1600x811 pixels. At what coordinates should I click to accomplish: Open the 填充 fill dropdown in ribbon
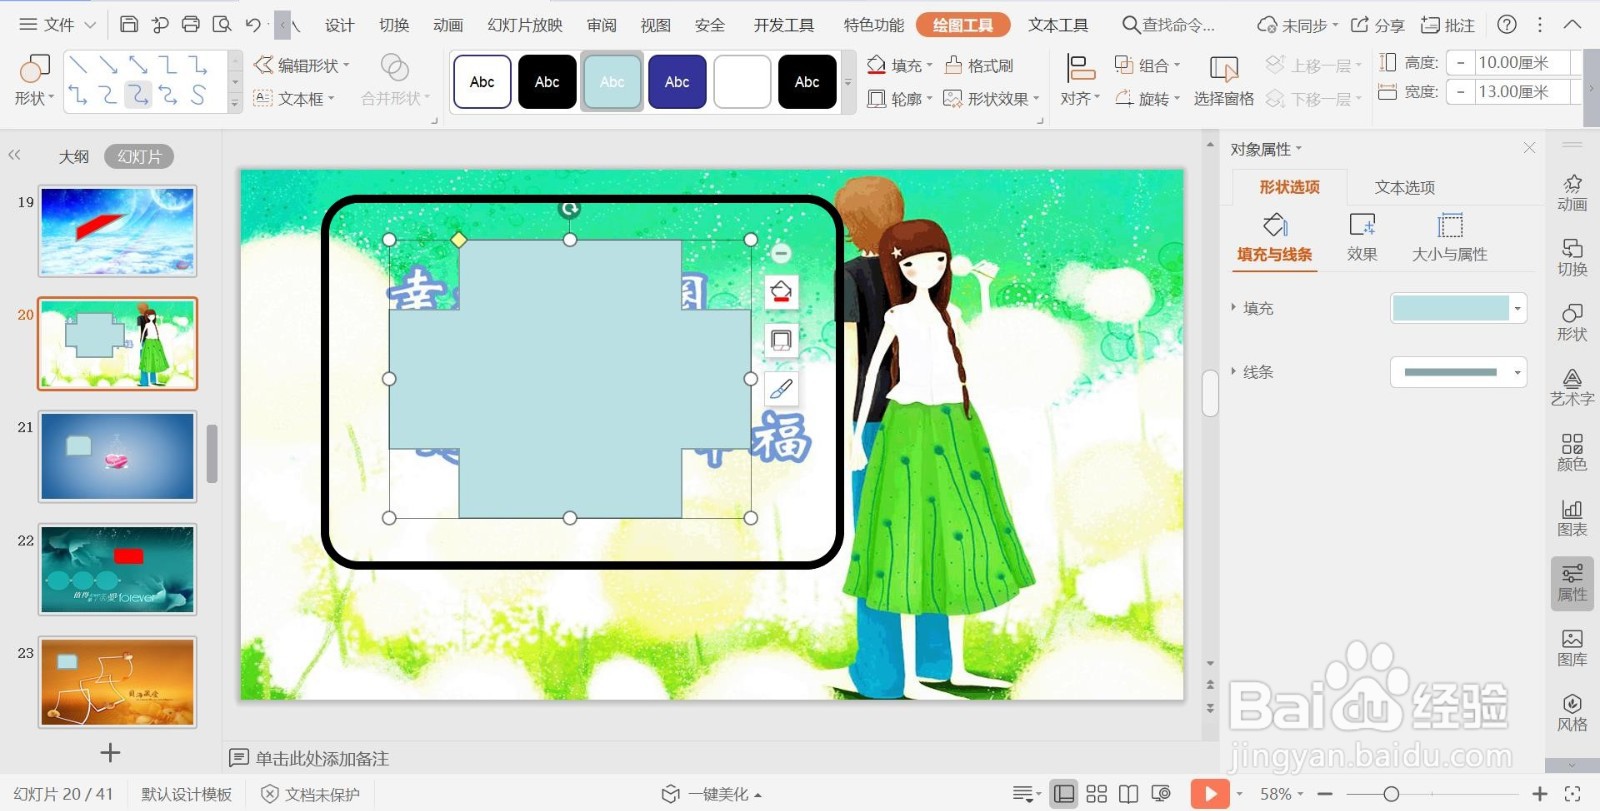point(899,66)
